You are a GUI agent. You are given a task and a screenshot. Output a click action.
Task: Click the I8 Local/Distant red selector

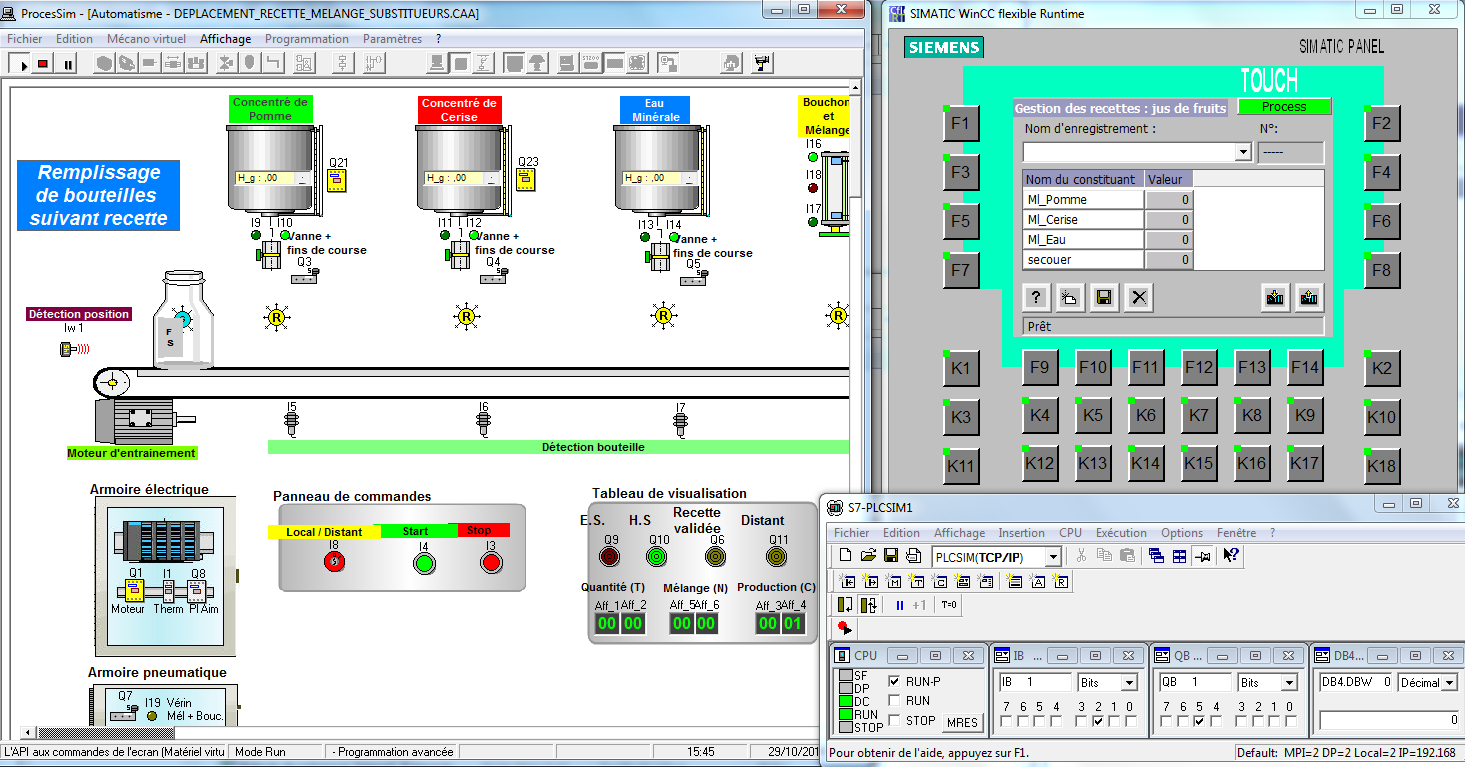click(x=333, y=562)
